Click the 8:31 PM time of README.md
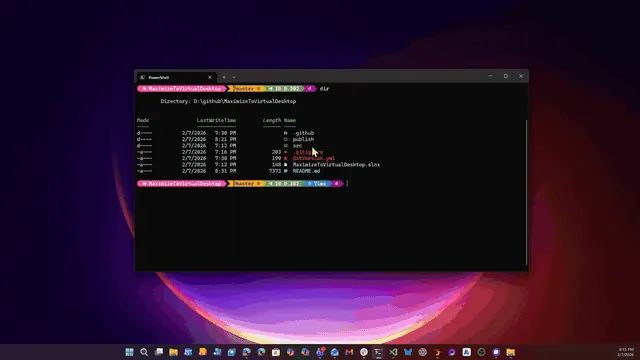 click(x=226, y=171)
